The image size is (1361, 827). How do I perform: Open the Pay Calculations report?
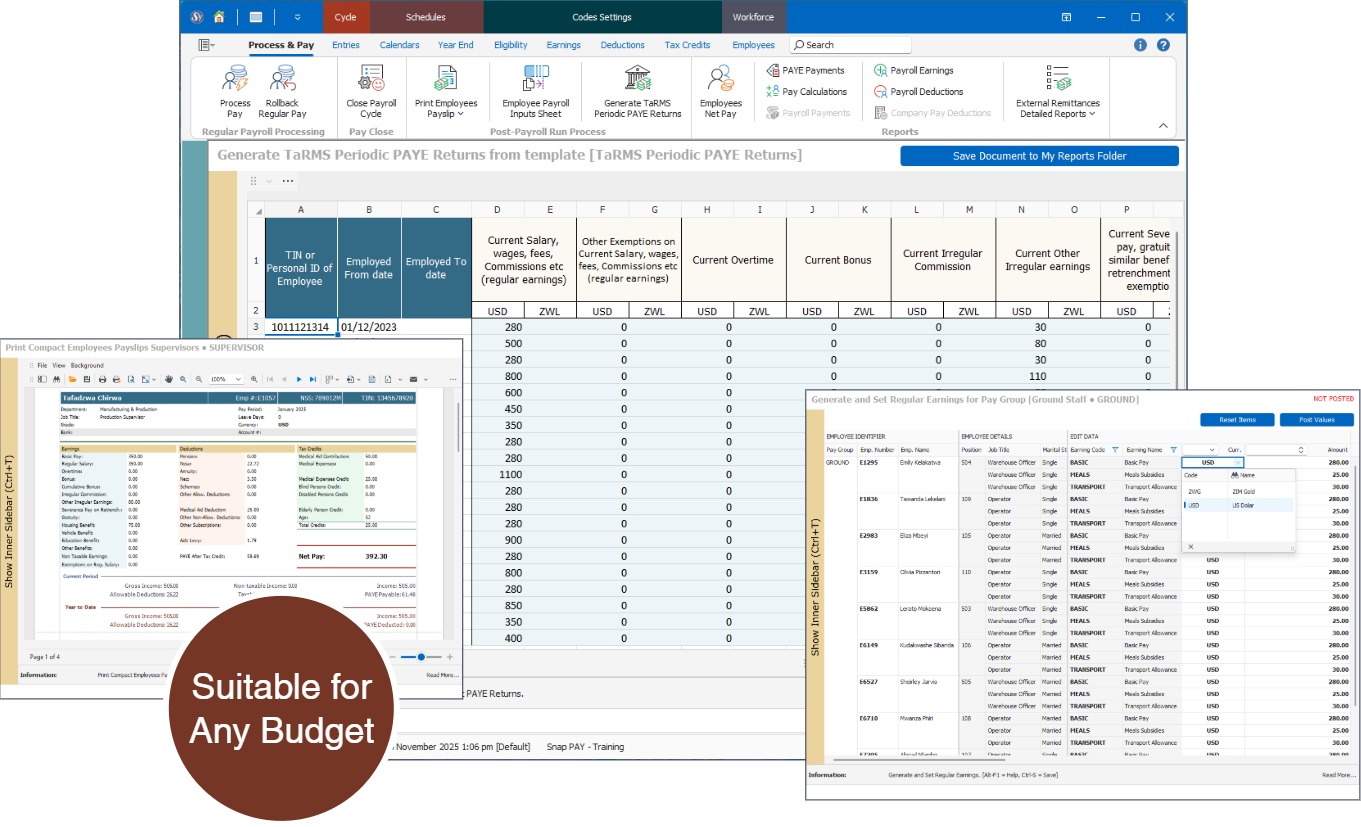(x=806, y=92)
